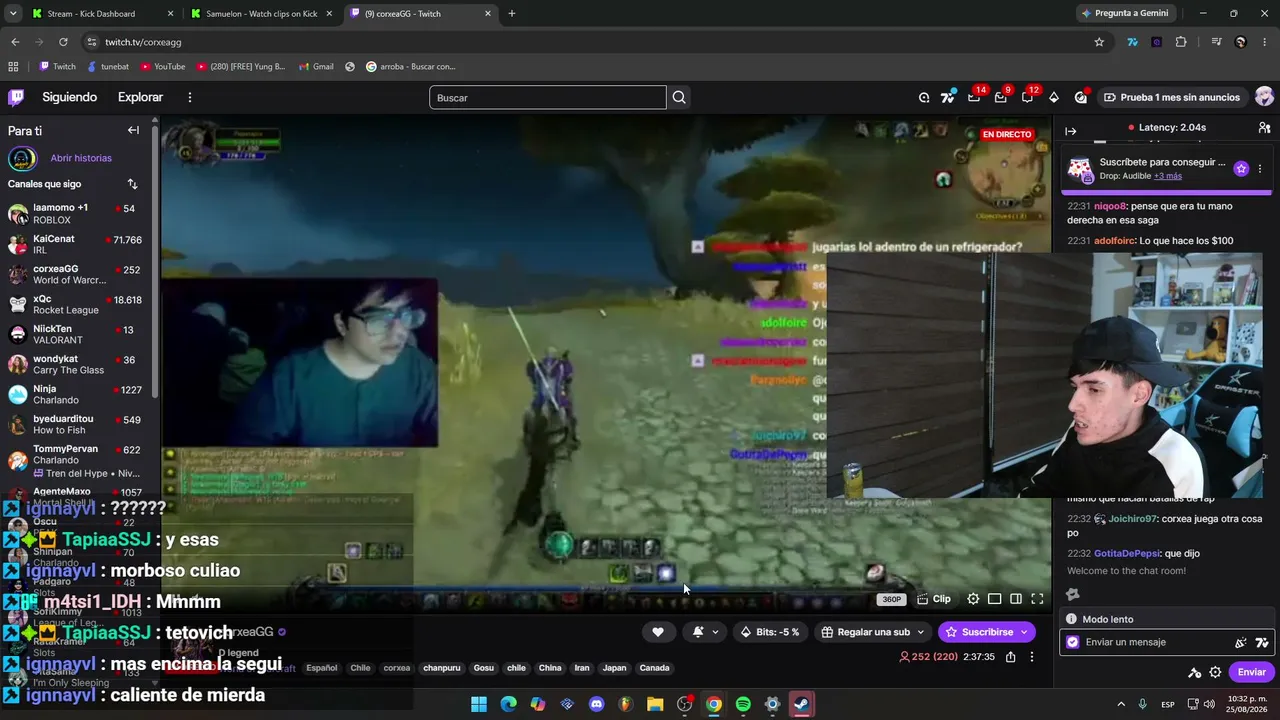The image size is (1280, 720).
Task: Open the stream three-dot options menu
Action: (1032, 657)
